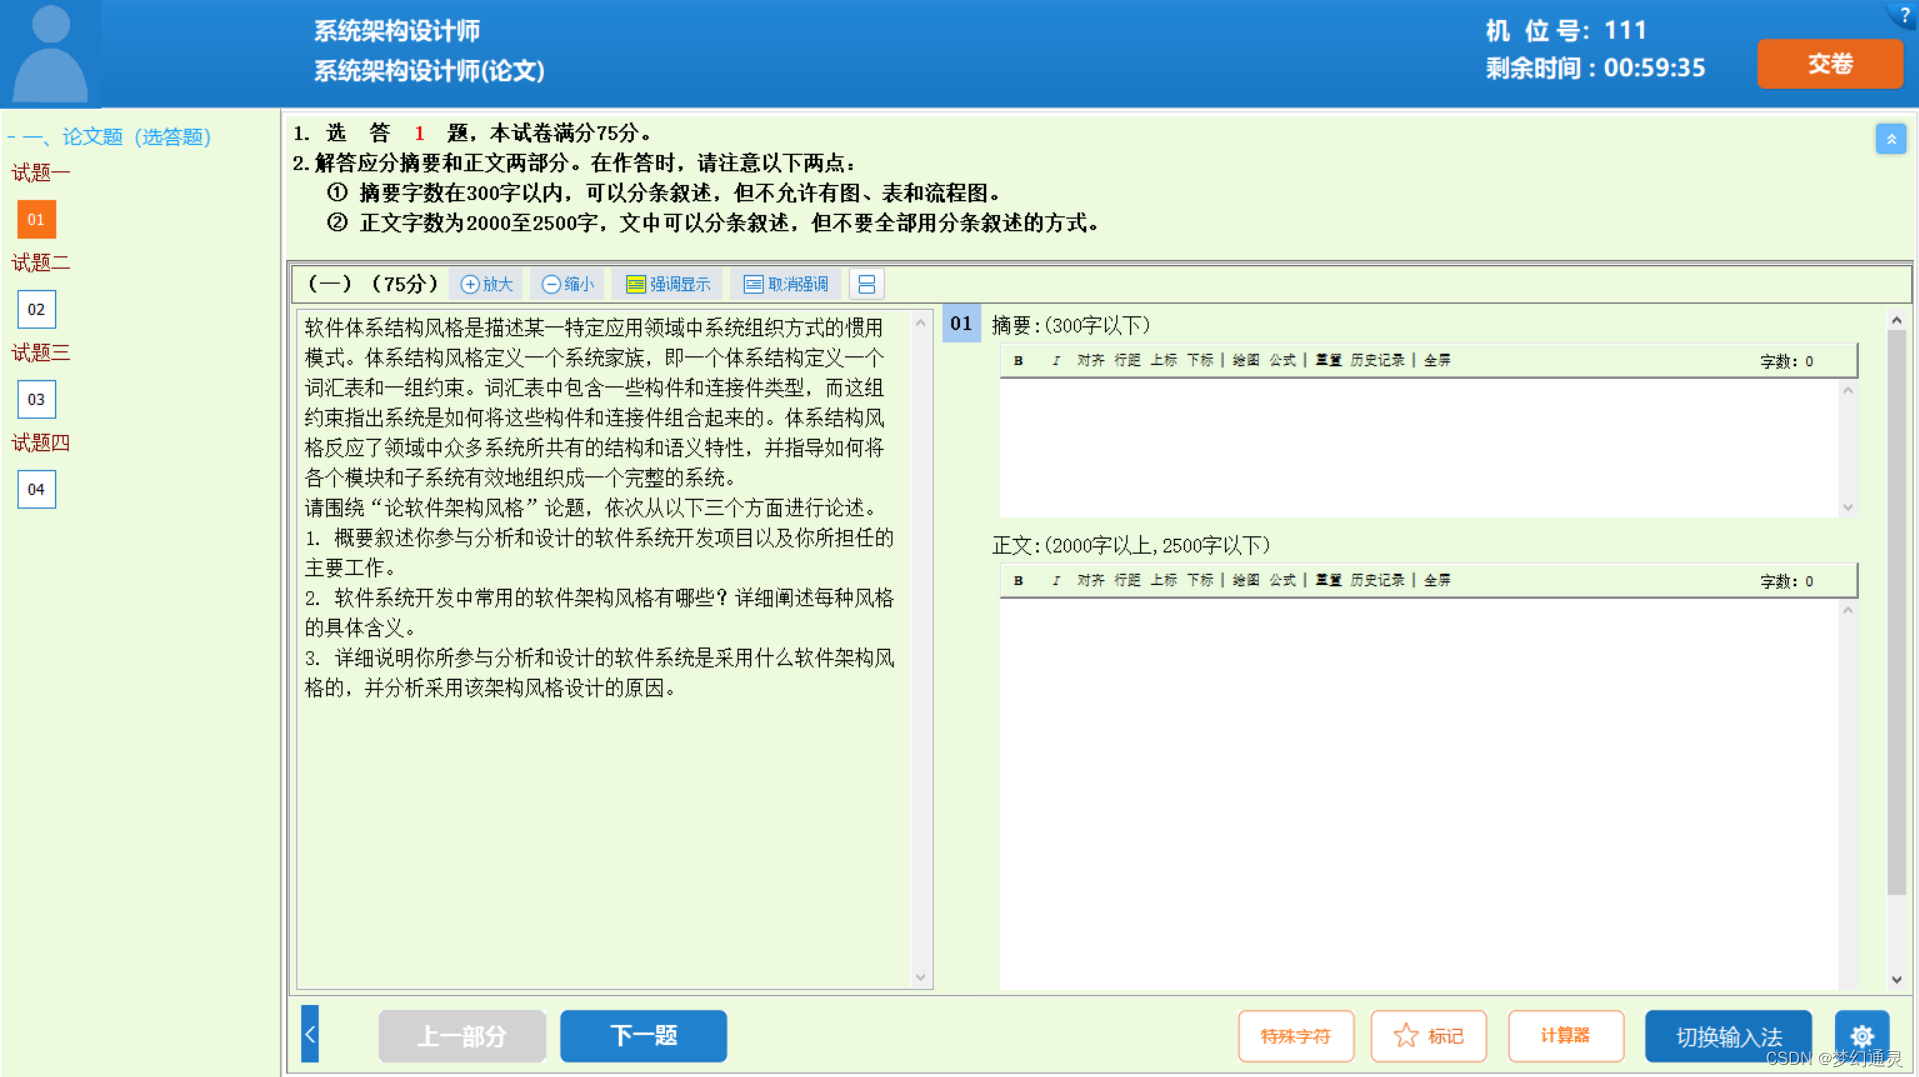Click the answer panel scroll down arrow
The height and width of the screenshot is (1077, 1919).
point(1896,979)
